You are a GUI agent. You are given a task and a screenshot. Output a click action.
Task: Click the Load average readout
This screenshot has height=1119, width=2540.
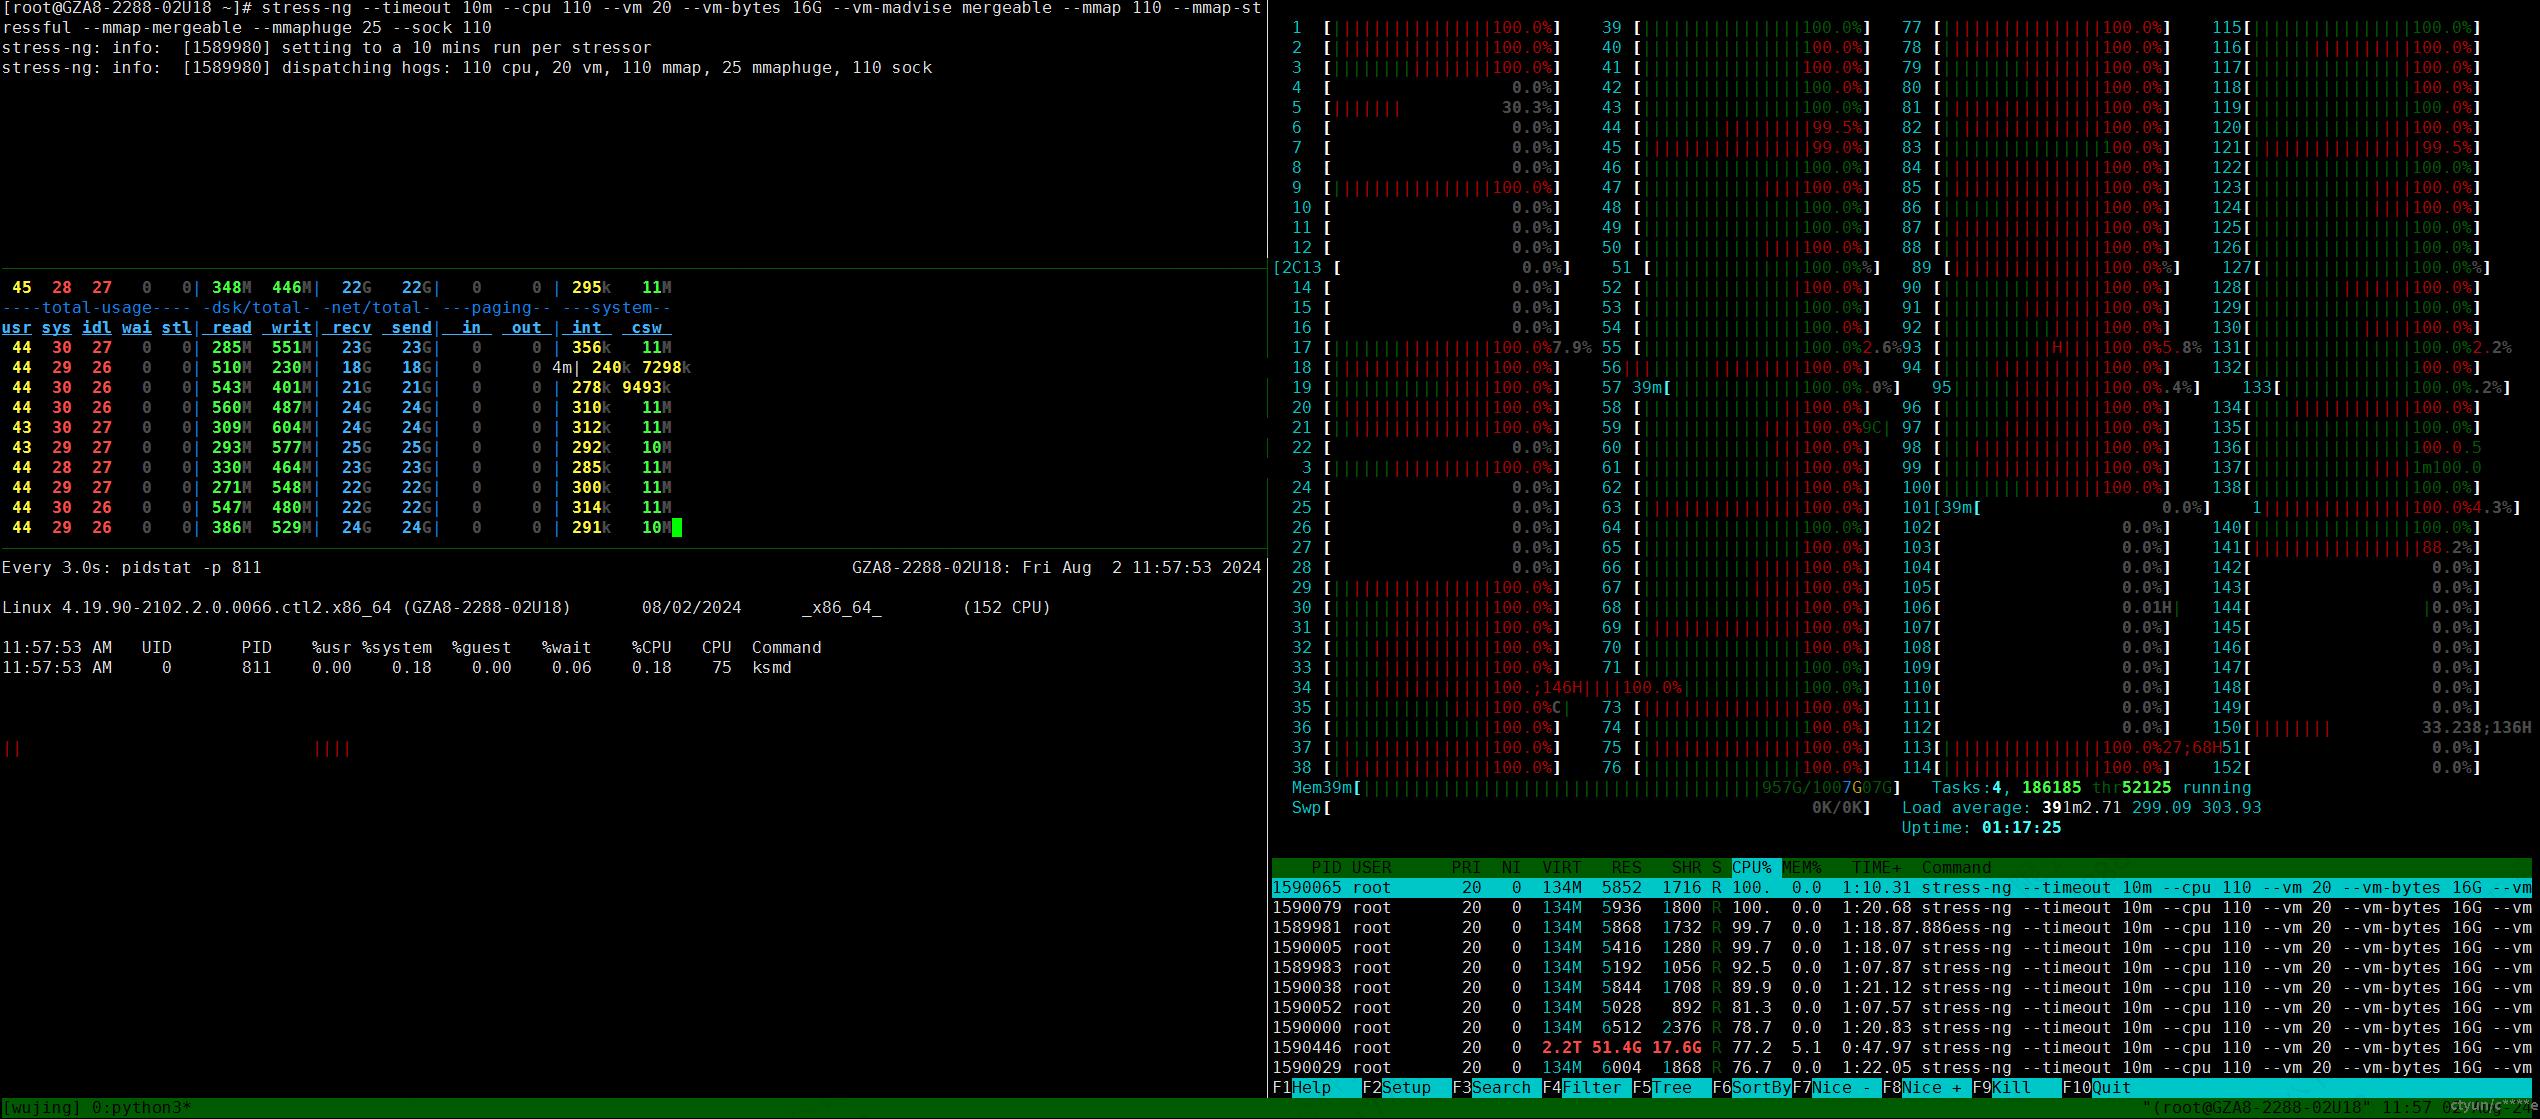click(x=2081, y=807)
